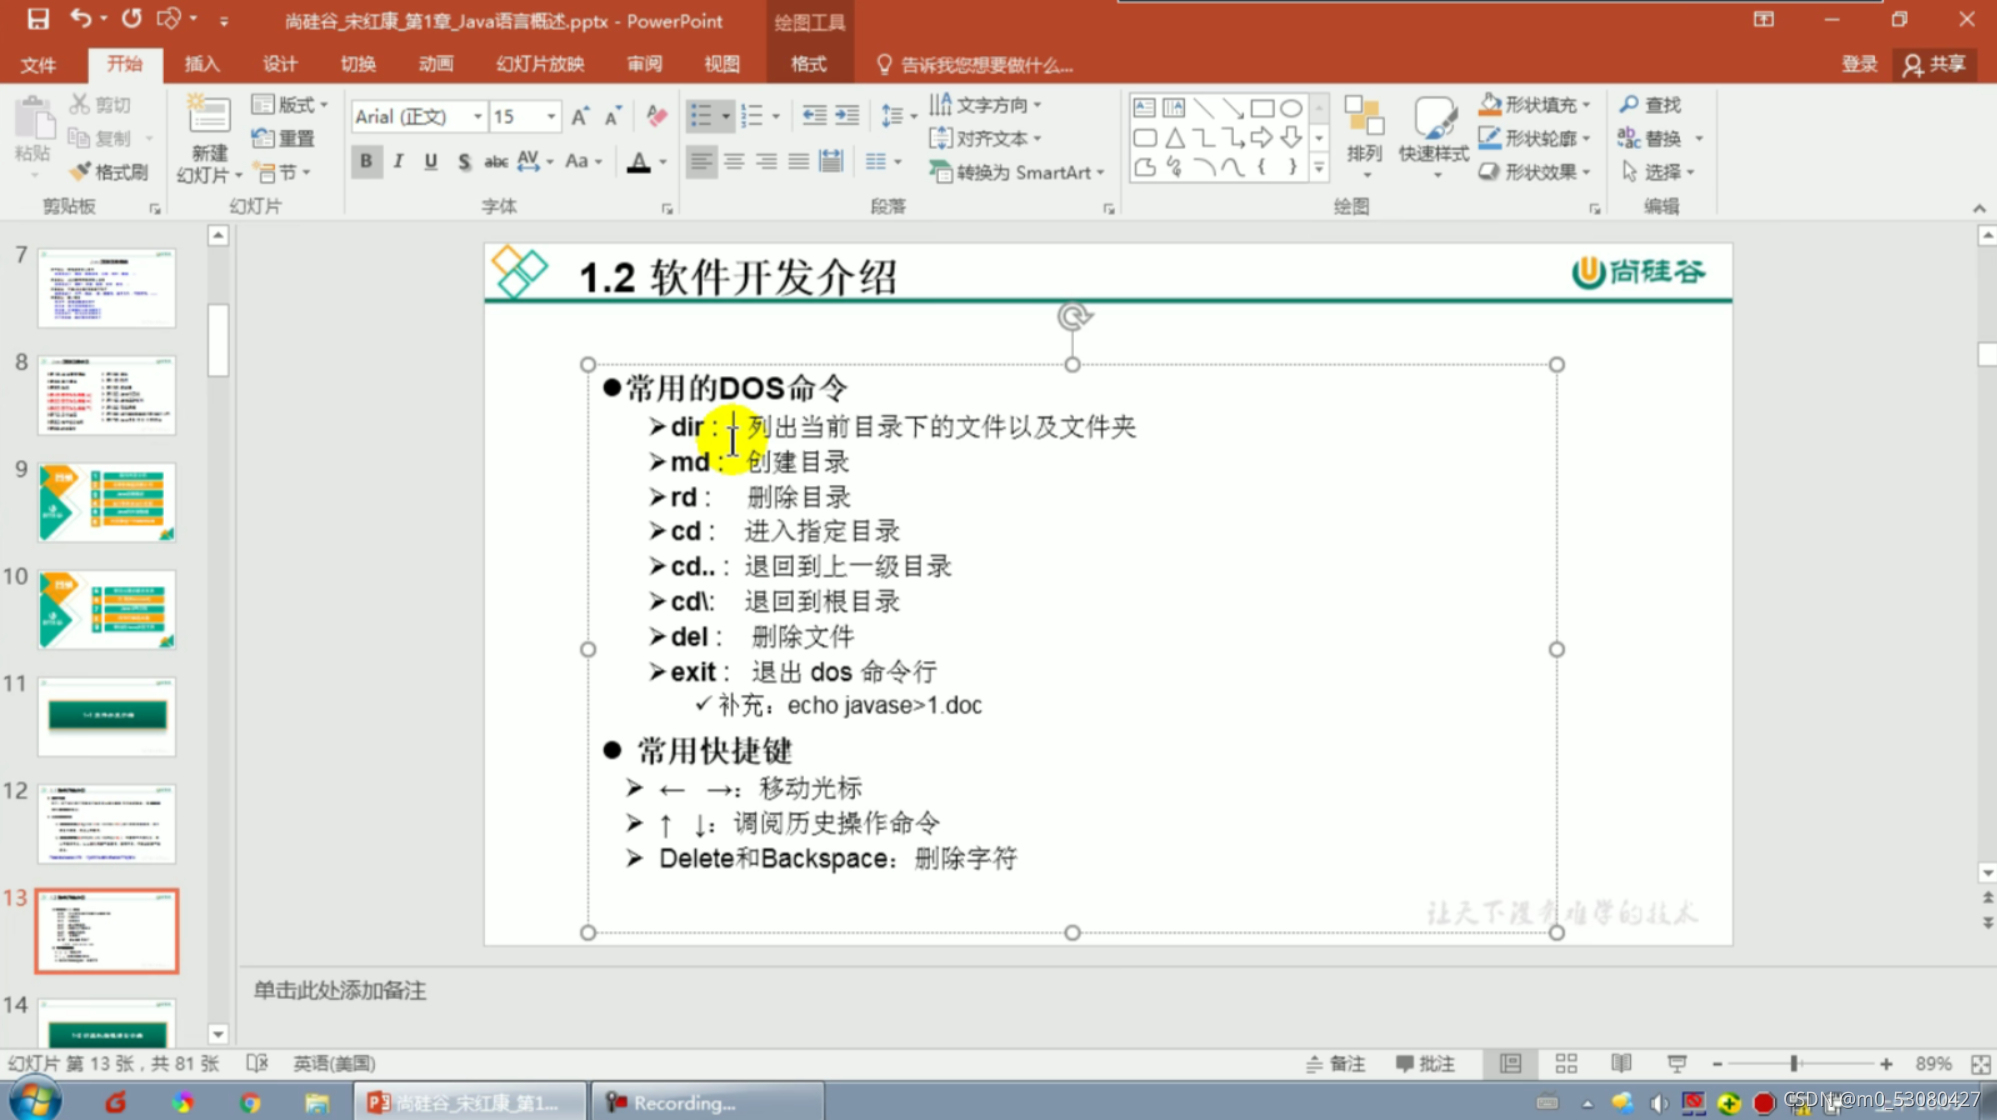Screen dimensions: 1997x1120
Task: Open Quick Styles gallery icon
Action: coord(1433,130)
